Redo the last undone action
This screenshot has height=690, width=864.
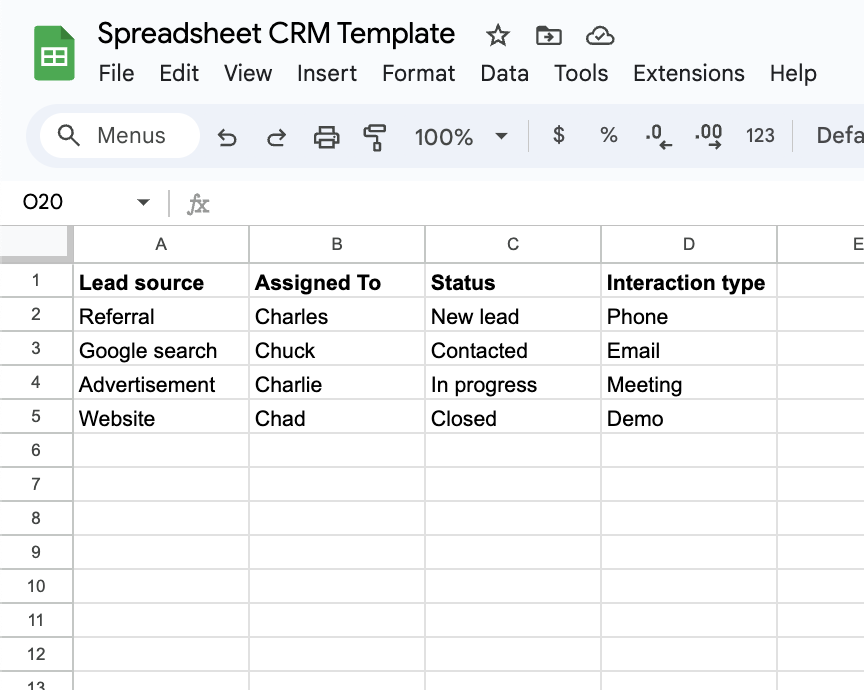[x=276, y=137]
